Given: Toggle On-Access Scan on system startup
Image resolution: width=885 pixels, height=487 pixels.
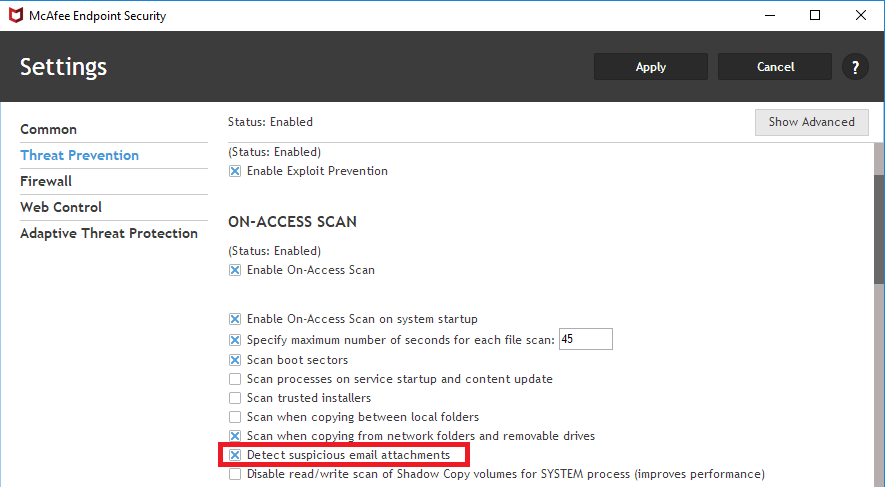Looking at the screenshot, I should 235,319.
